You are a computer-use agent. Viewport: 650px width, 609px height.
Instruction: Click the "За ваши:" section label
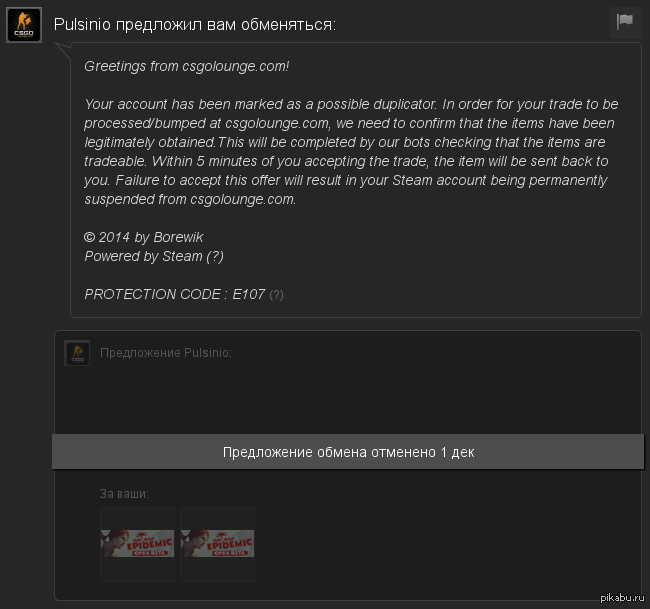click(x=124, y=493)
